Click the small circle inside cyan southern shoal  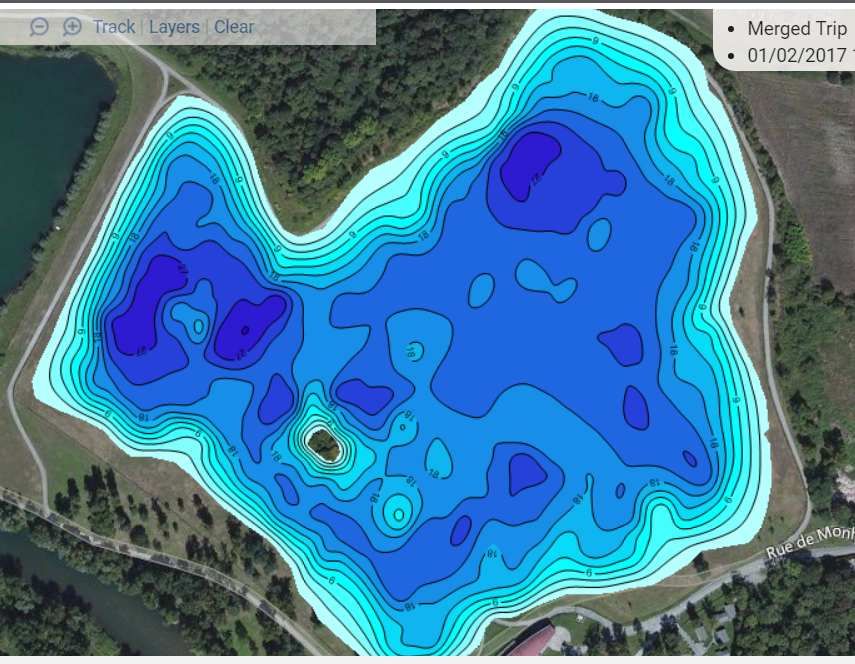(399, 514)
